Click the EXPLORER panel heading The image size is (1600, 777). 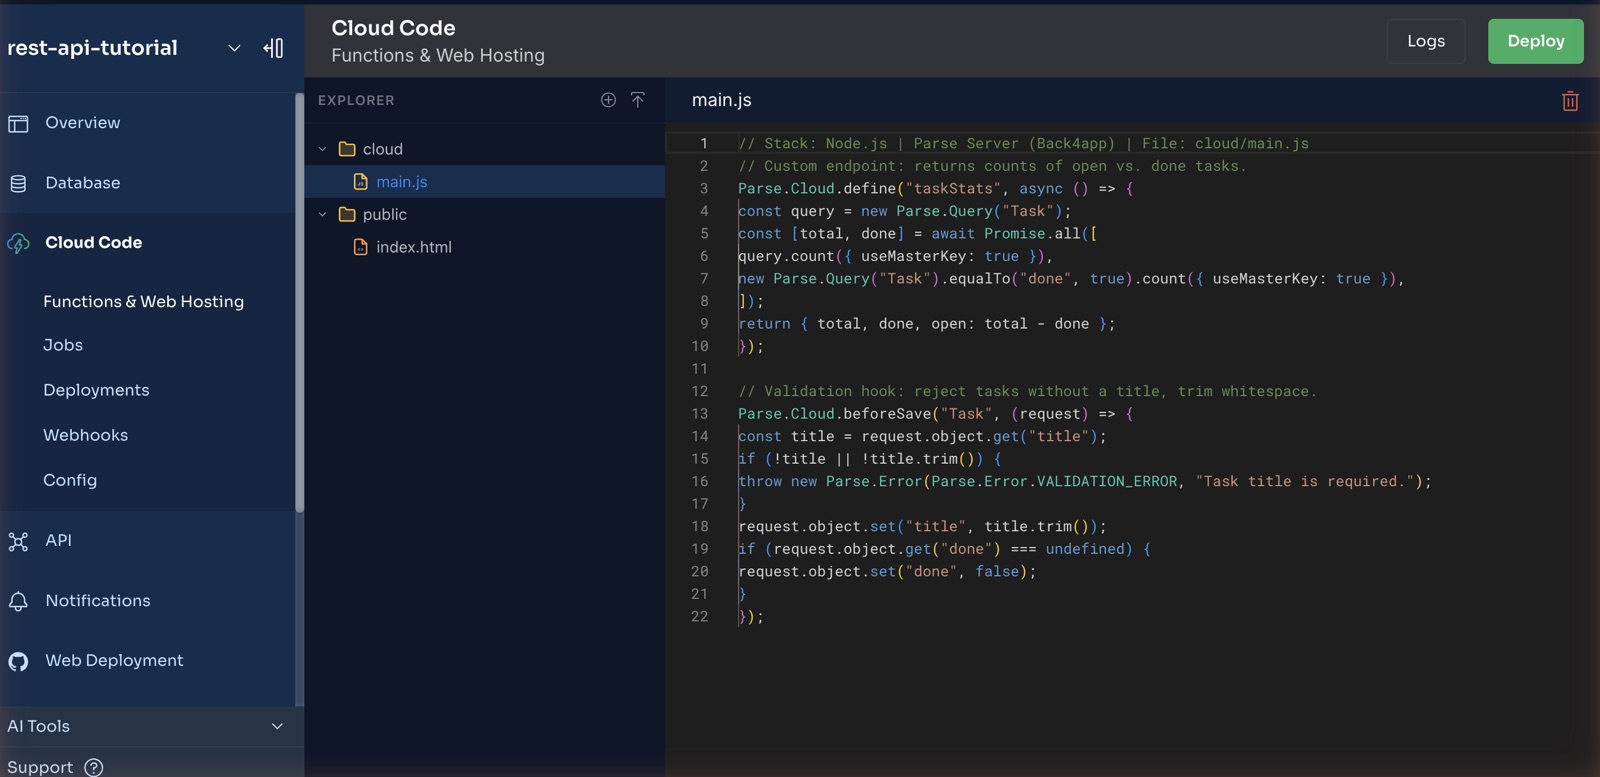pyautogui.click(x=356, y=100)
